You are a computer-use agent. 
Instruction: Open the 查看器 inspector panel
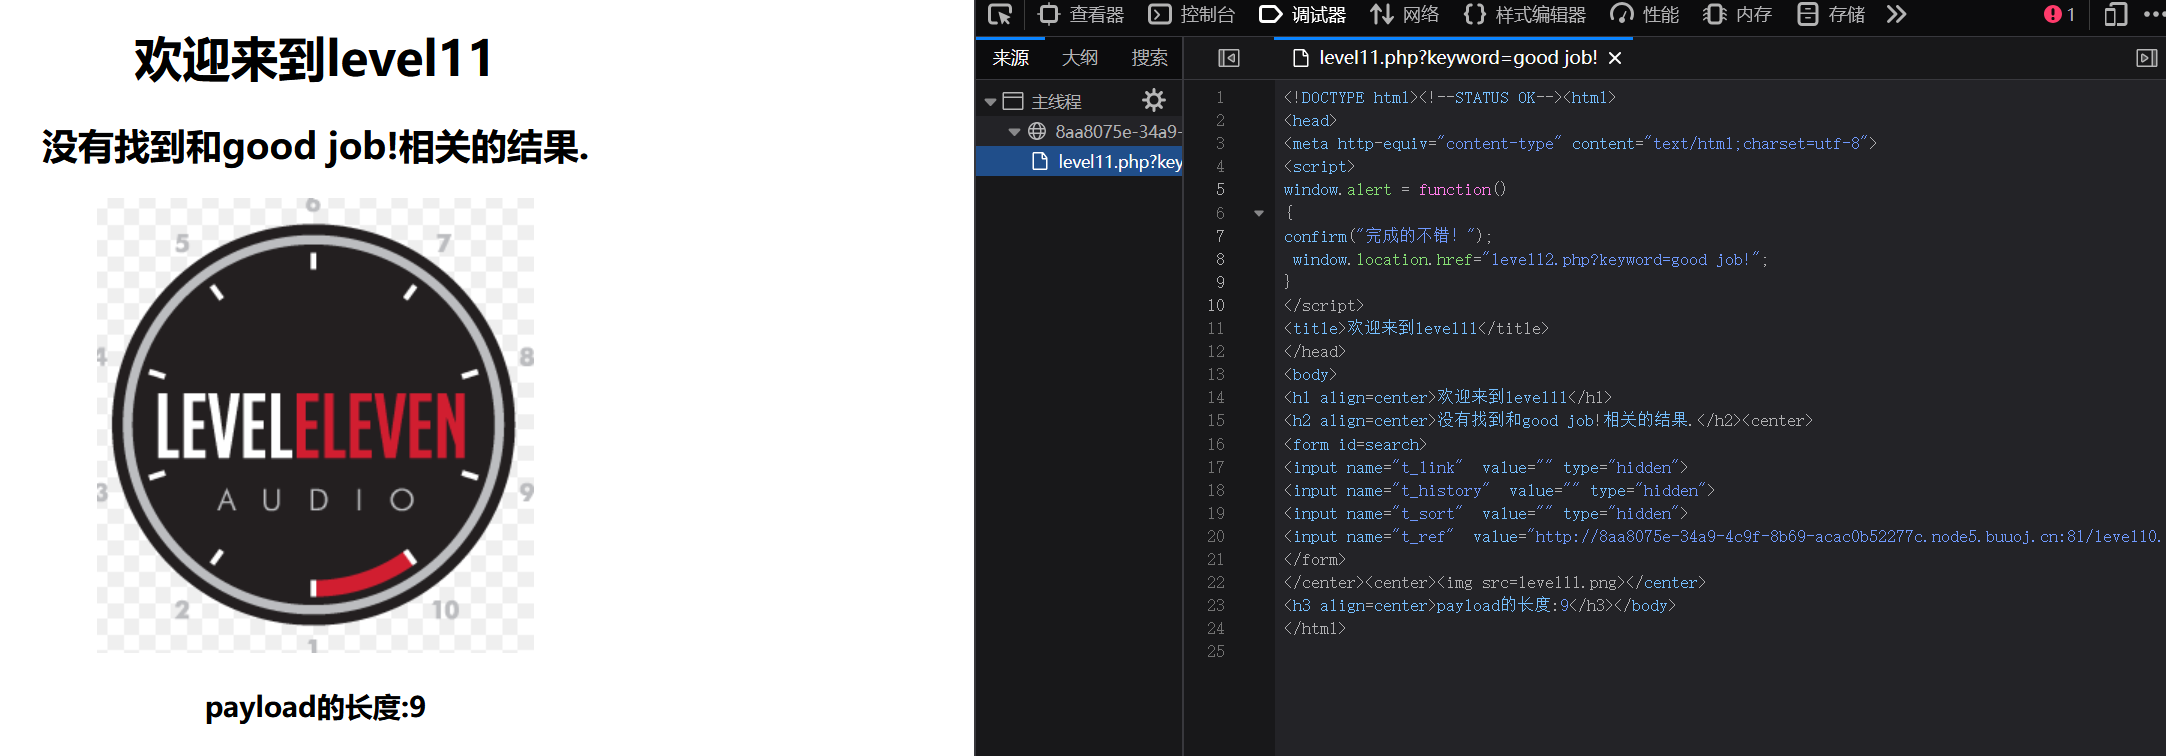1081,15
